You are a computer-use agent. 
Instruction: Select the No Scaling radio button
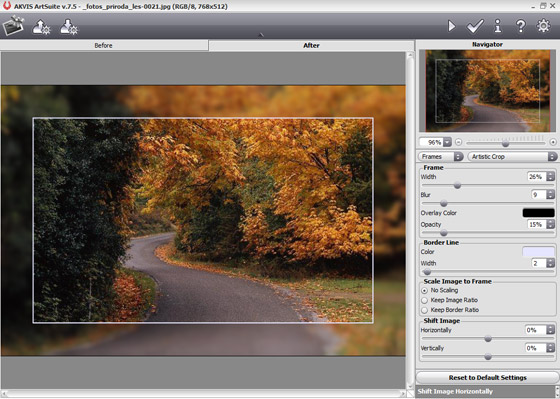coord(424,290)
